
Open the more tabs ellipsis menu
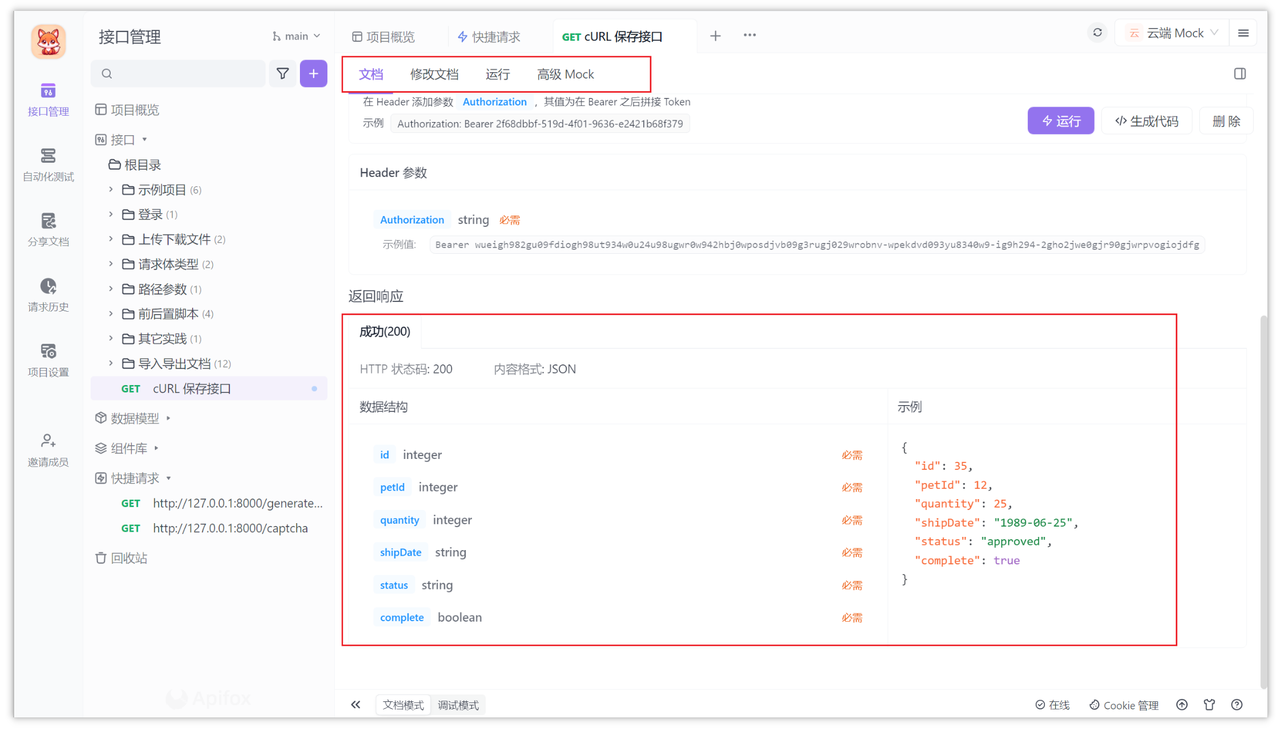click(x=750, y=36)
